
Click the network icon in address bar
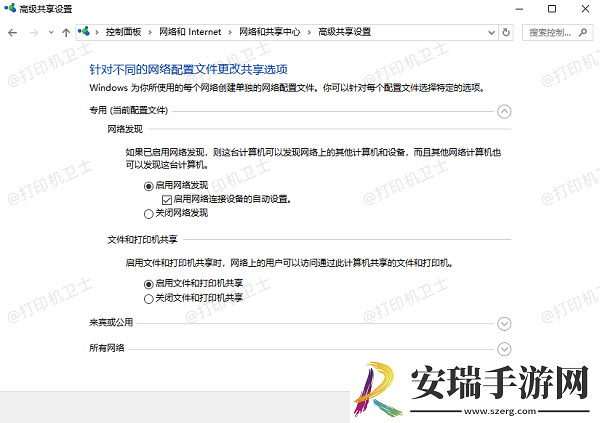pos(84,31)
